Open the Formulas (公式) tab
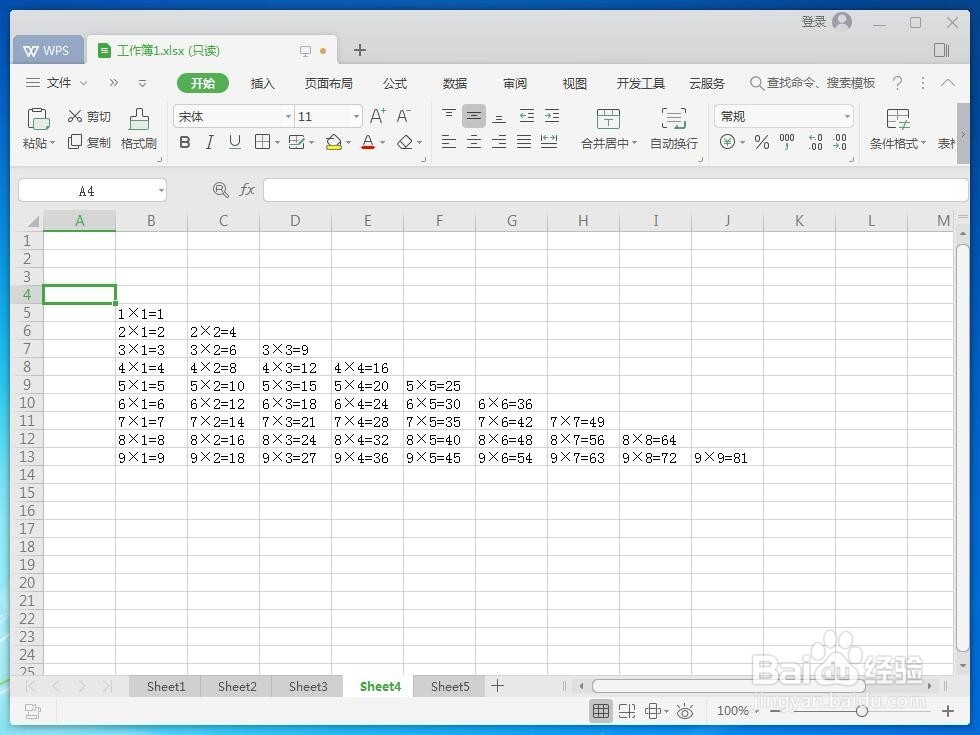980x735 pixels. 395,83
